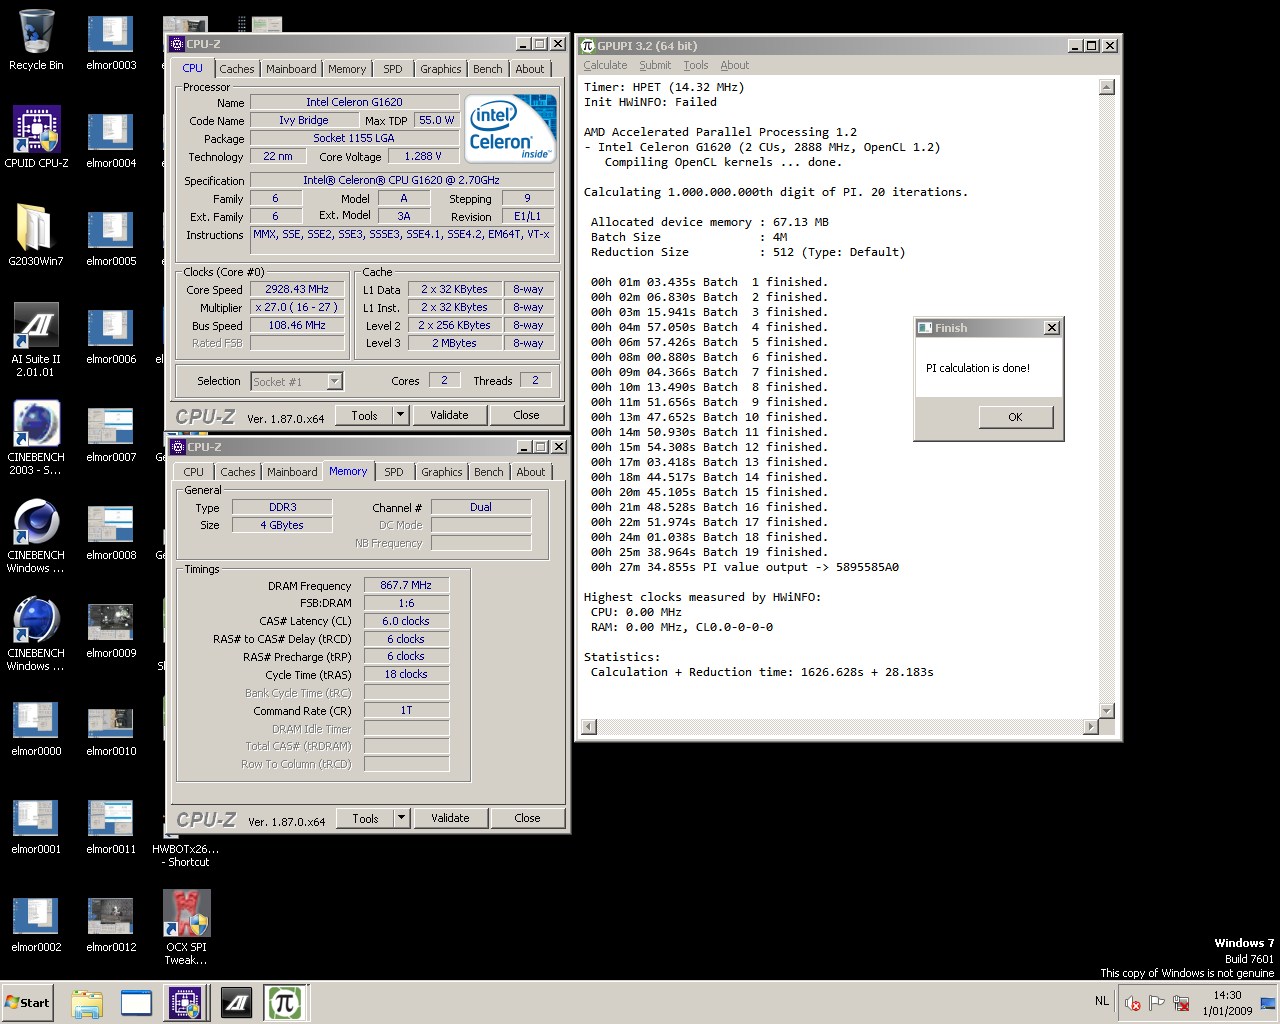The height and width of the screenshot is (1024, 1280).
Task: Click the Intel Celeron inside logo
Action: click(x=510, y=128)
